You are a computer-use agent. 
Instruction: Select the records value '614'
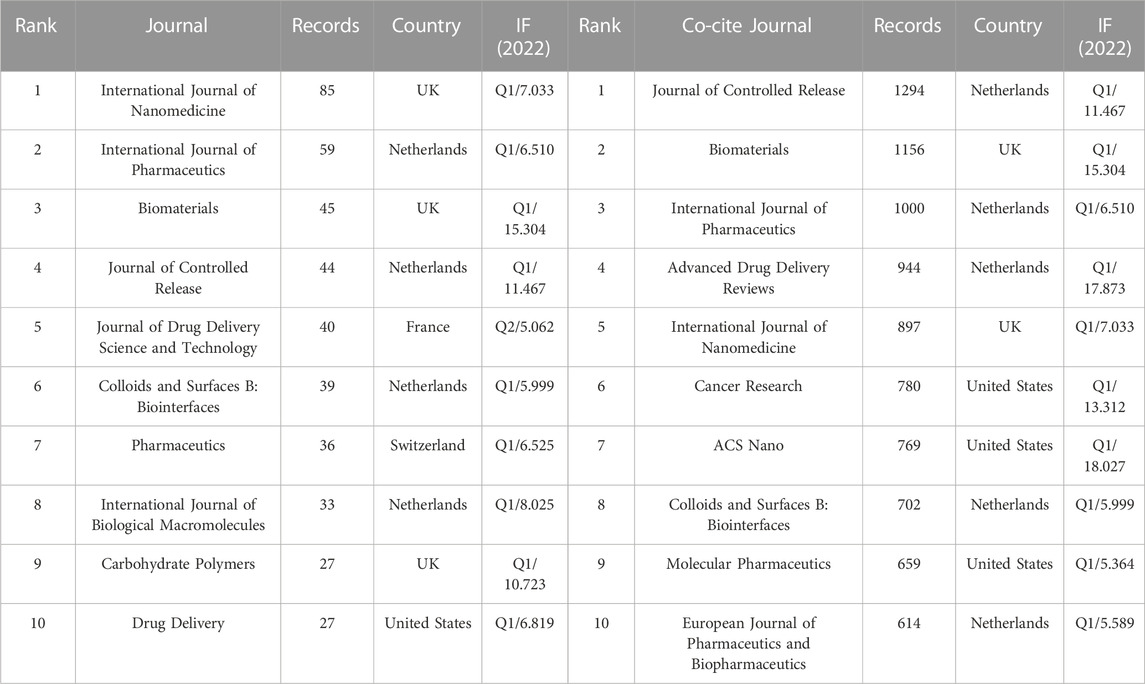(x=908, y=623)
